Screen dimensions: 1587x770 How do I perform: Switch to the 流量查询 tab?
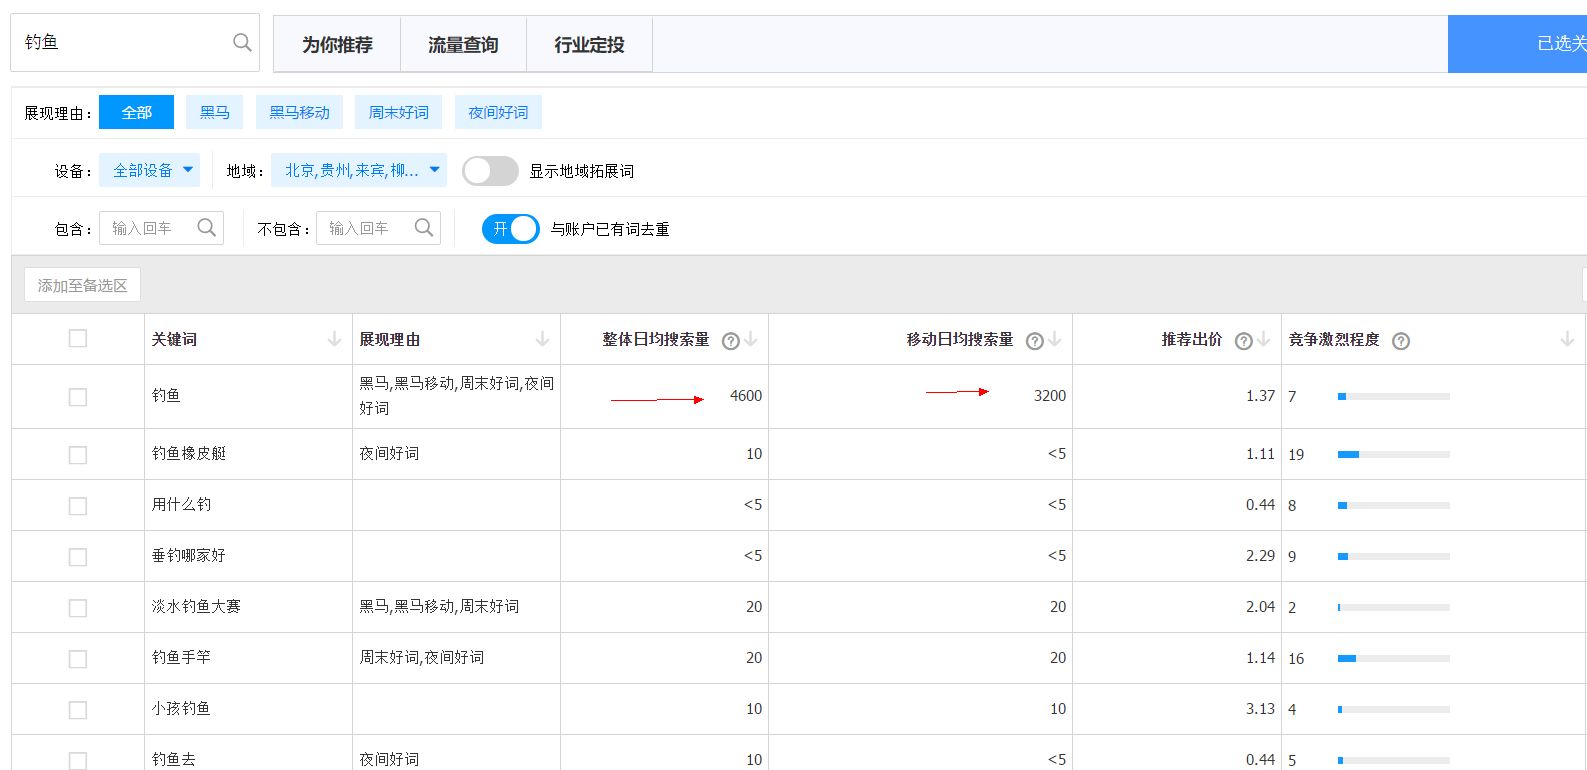(x=463, y=45)
